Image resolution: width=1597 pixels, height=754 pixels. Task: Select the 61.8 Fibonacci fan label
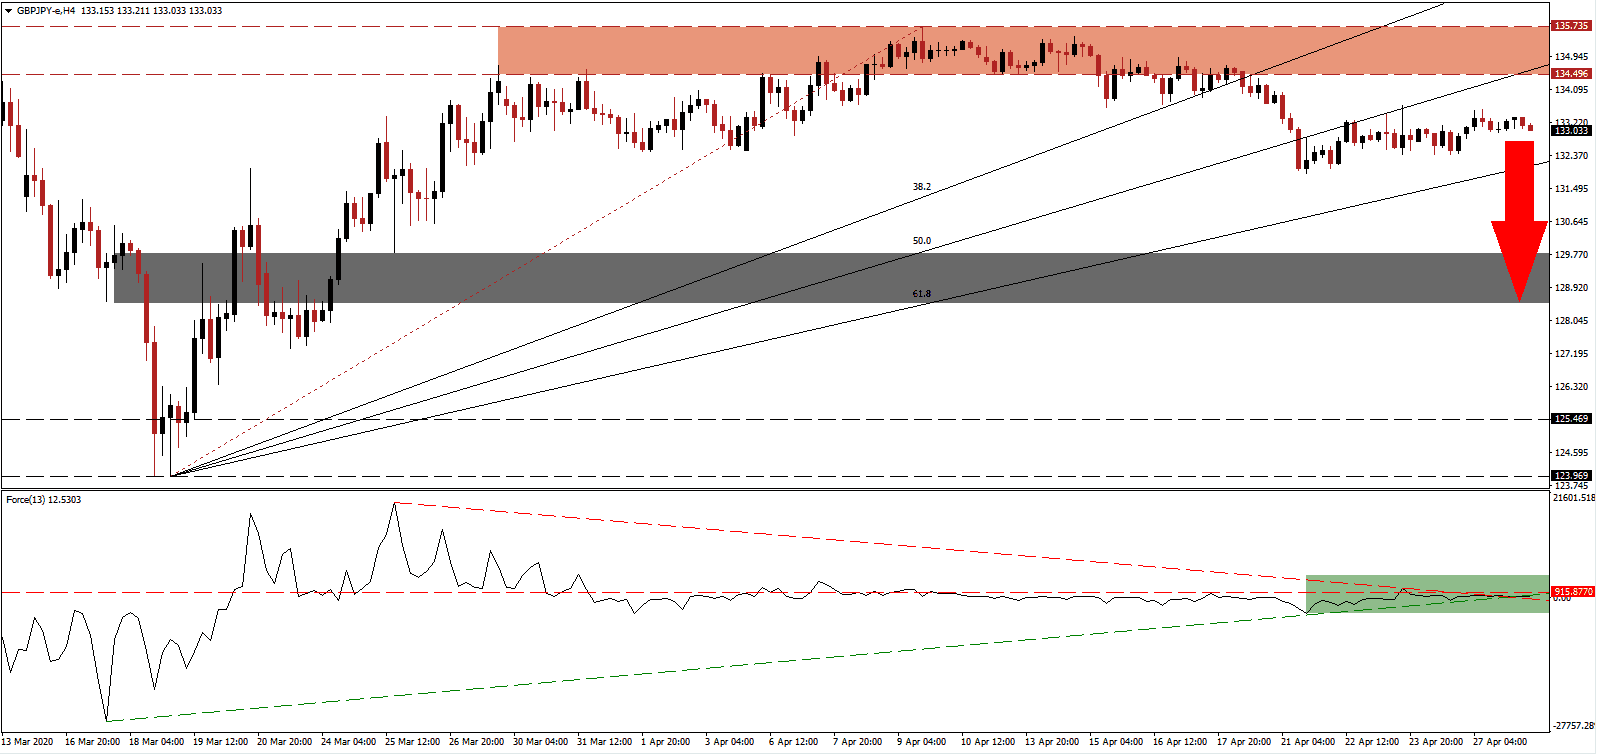[x=921, y=294]
